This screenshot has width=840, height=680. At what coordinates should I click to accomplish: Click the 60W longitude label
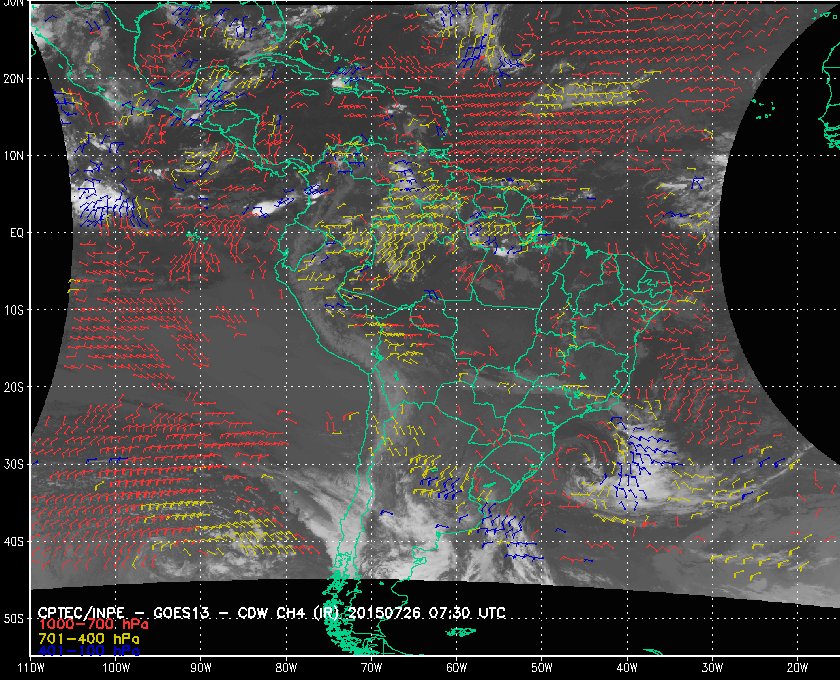[x=456, y=668]
